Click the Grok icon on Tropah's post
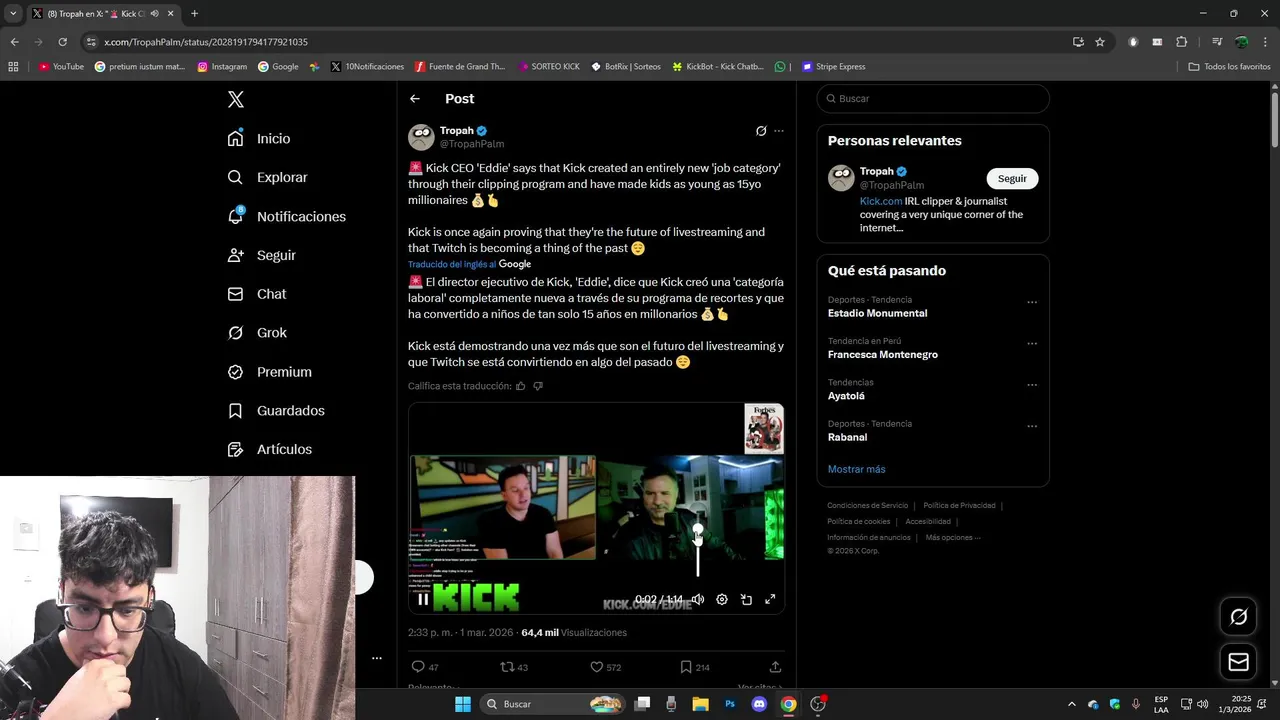This screenshot has width=1280, height=720. 761,131
